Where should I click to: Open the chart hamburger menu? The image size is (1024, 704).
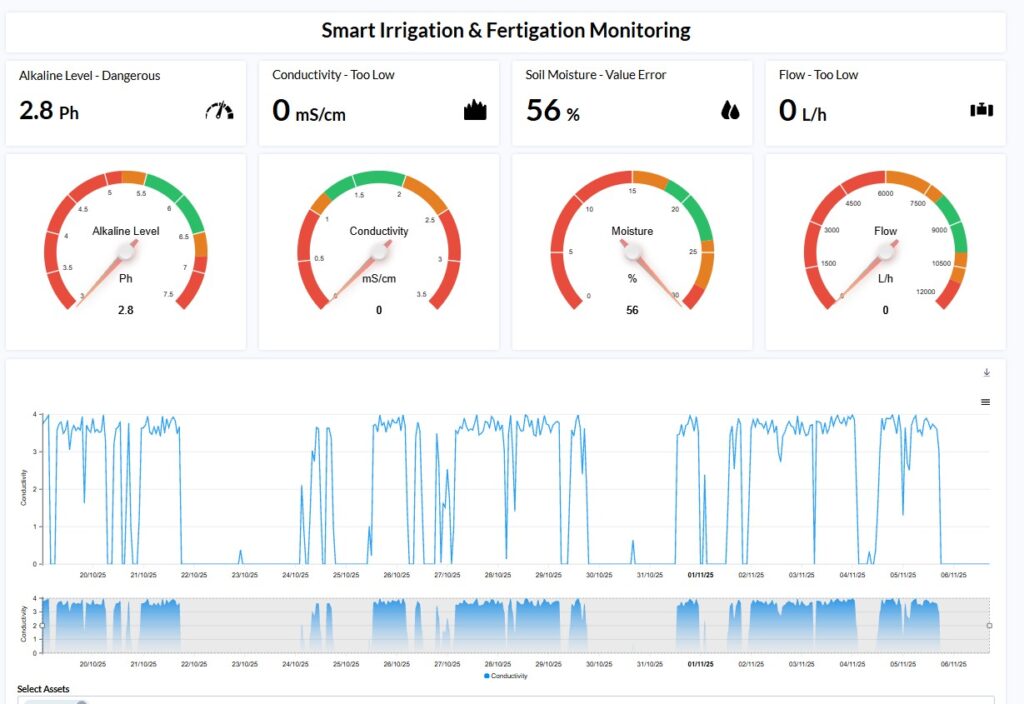986,401
